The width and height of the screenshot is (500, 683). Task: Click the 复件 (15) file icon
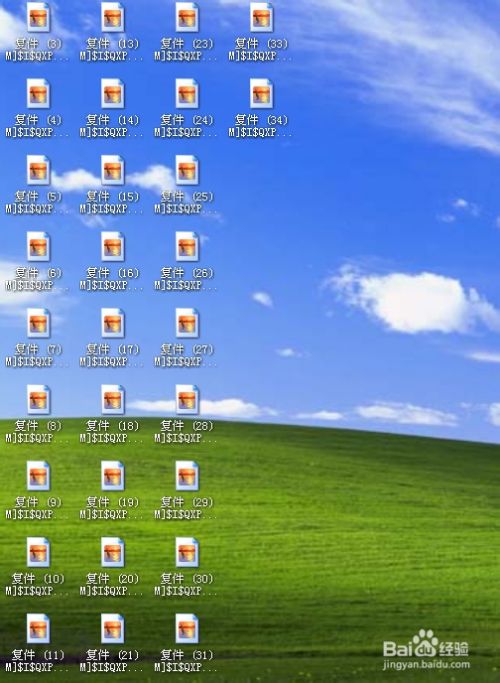(113, 170)
